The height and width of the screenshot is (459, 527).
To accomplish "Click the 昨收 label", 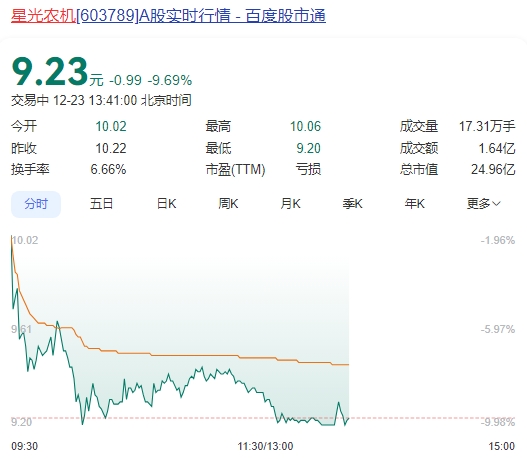I will tap(24, 148).
